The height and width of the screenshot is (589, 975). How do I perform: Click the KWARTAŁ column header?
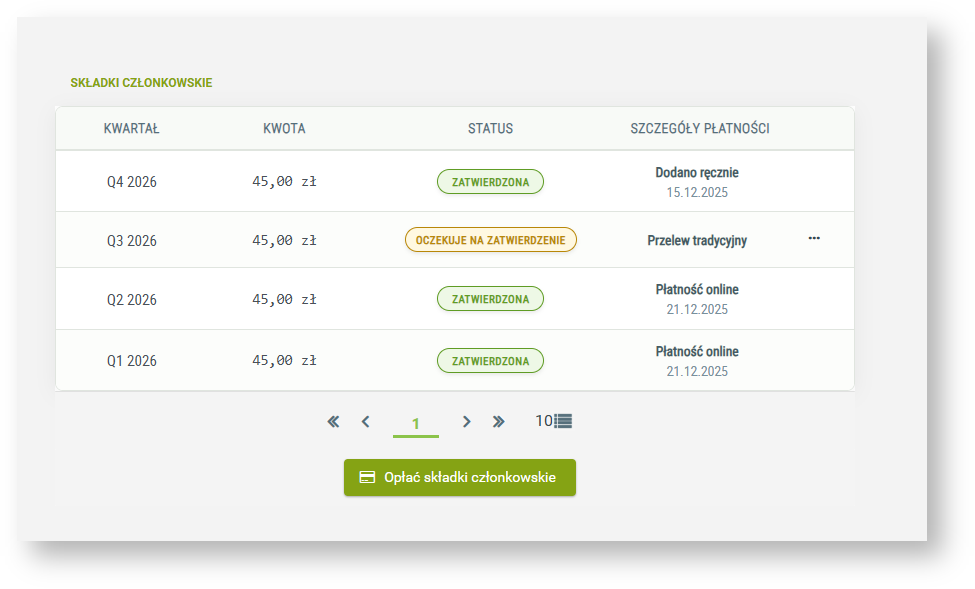pos(132,129)
